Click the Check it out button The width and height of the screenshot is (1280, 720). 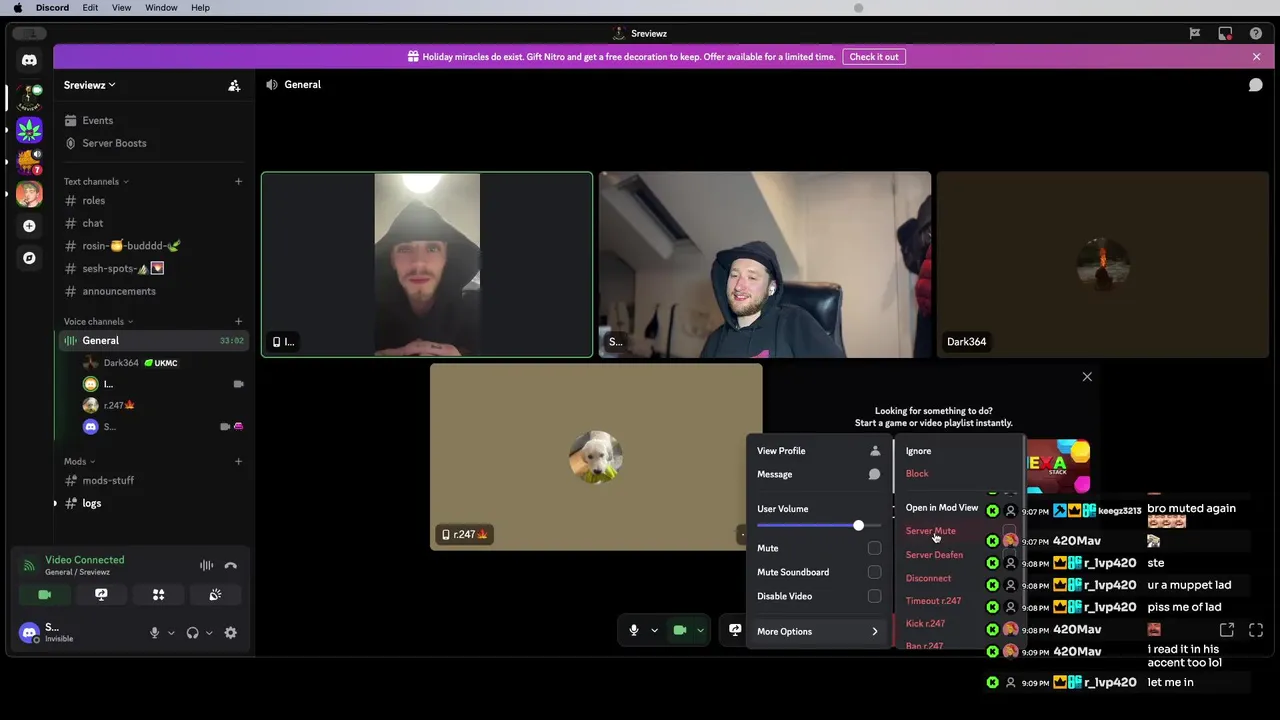click(x=874, y=57)
